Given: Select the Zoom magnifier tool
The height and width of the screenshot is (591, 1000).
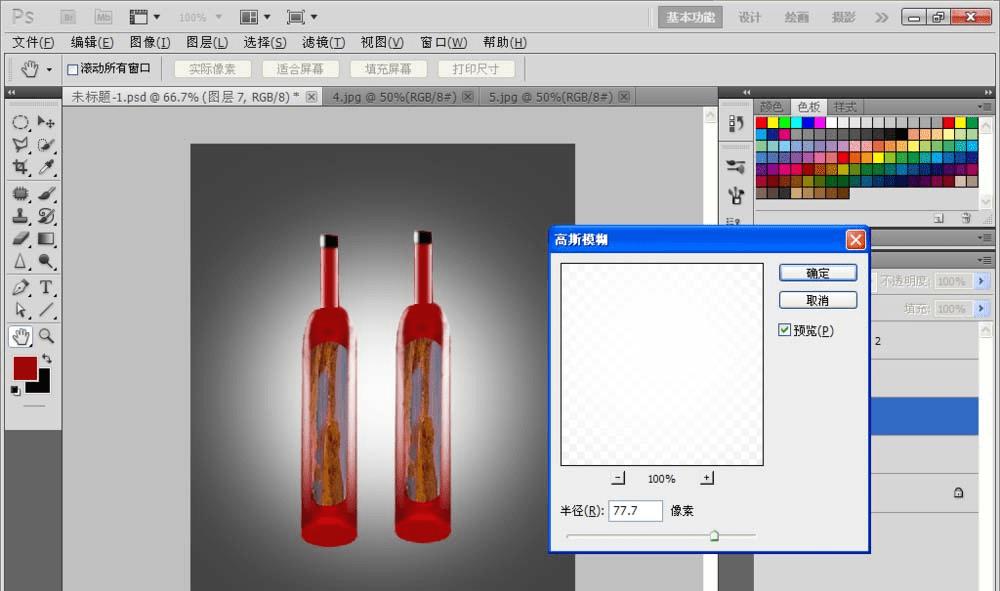Looking at the screenshot, I should pyautogui.click(x=45, y=336).
